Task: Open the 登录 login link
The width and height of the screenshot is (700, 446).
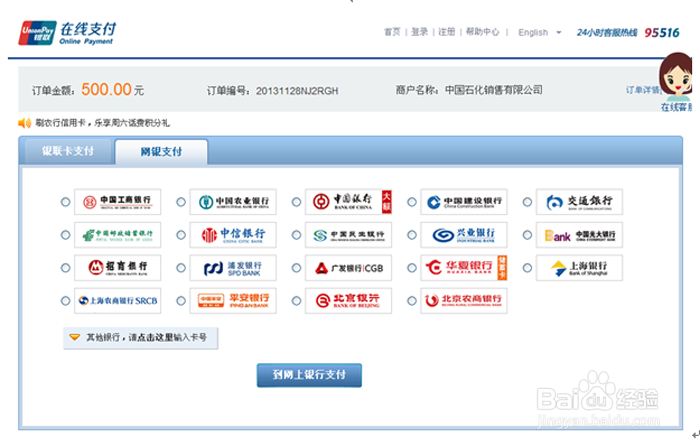Action: tap(419, 32)
